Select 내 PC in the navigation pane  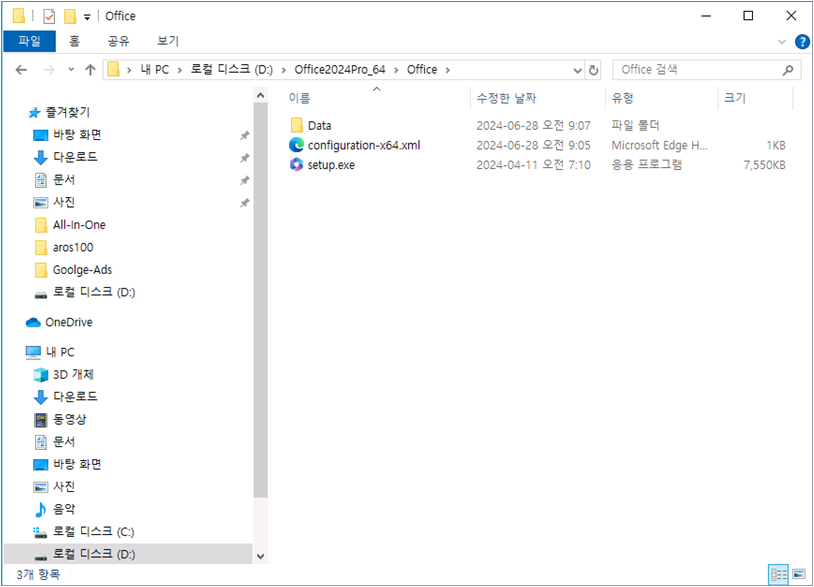50,352
